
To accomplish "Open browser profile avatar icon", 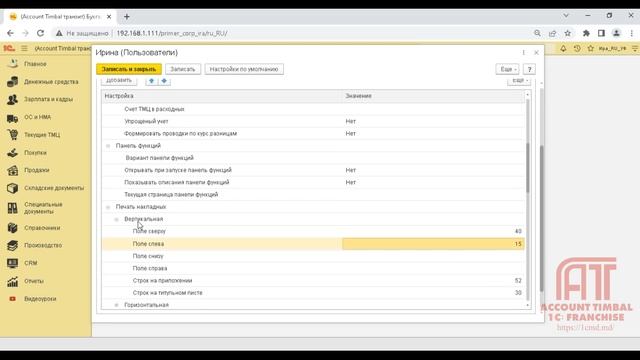I will click(x=616, y=33).
